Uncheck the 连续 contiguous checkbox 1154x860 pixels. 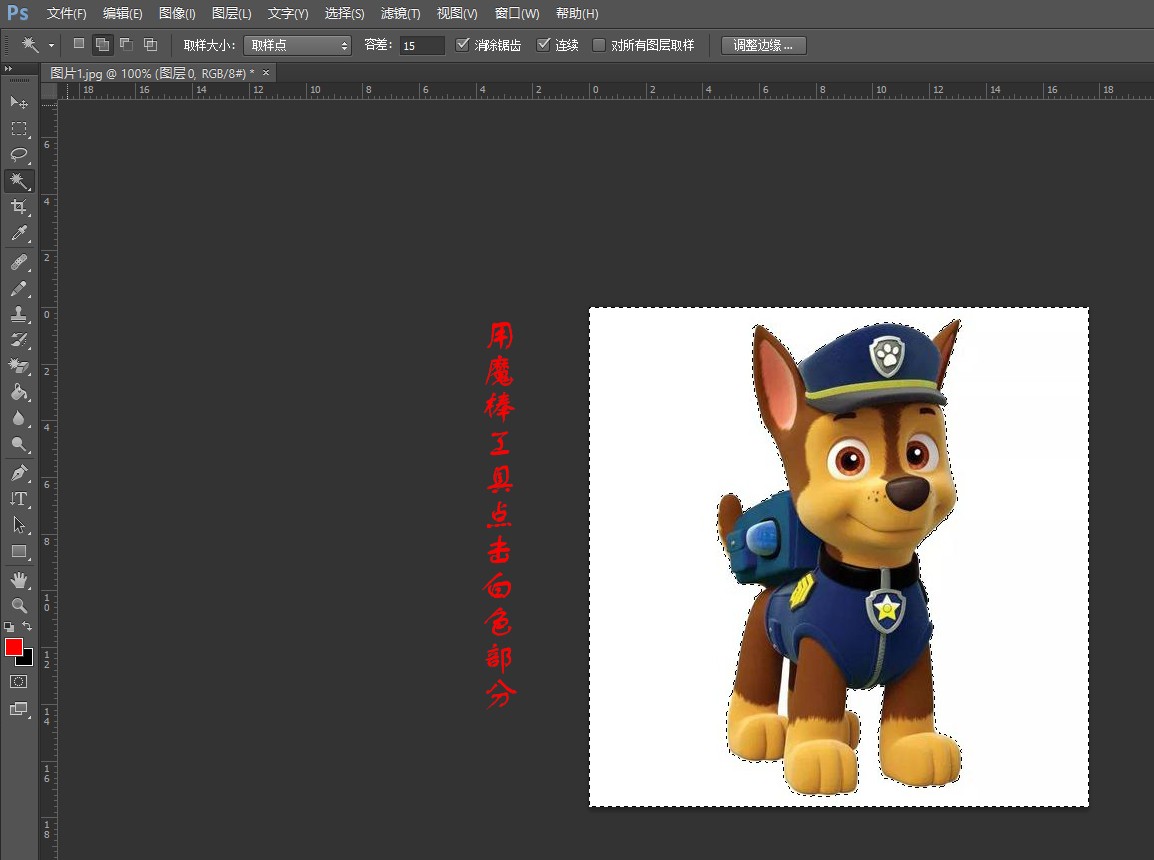[543, 45]
